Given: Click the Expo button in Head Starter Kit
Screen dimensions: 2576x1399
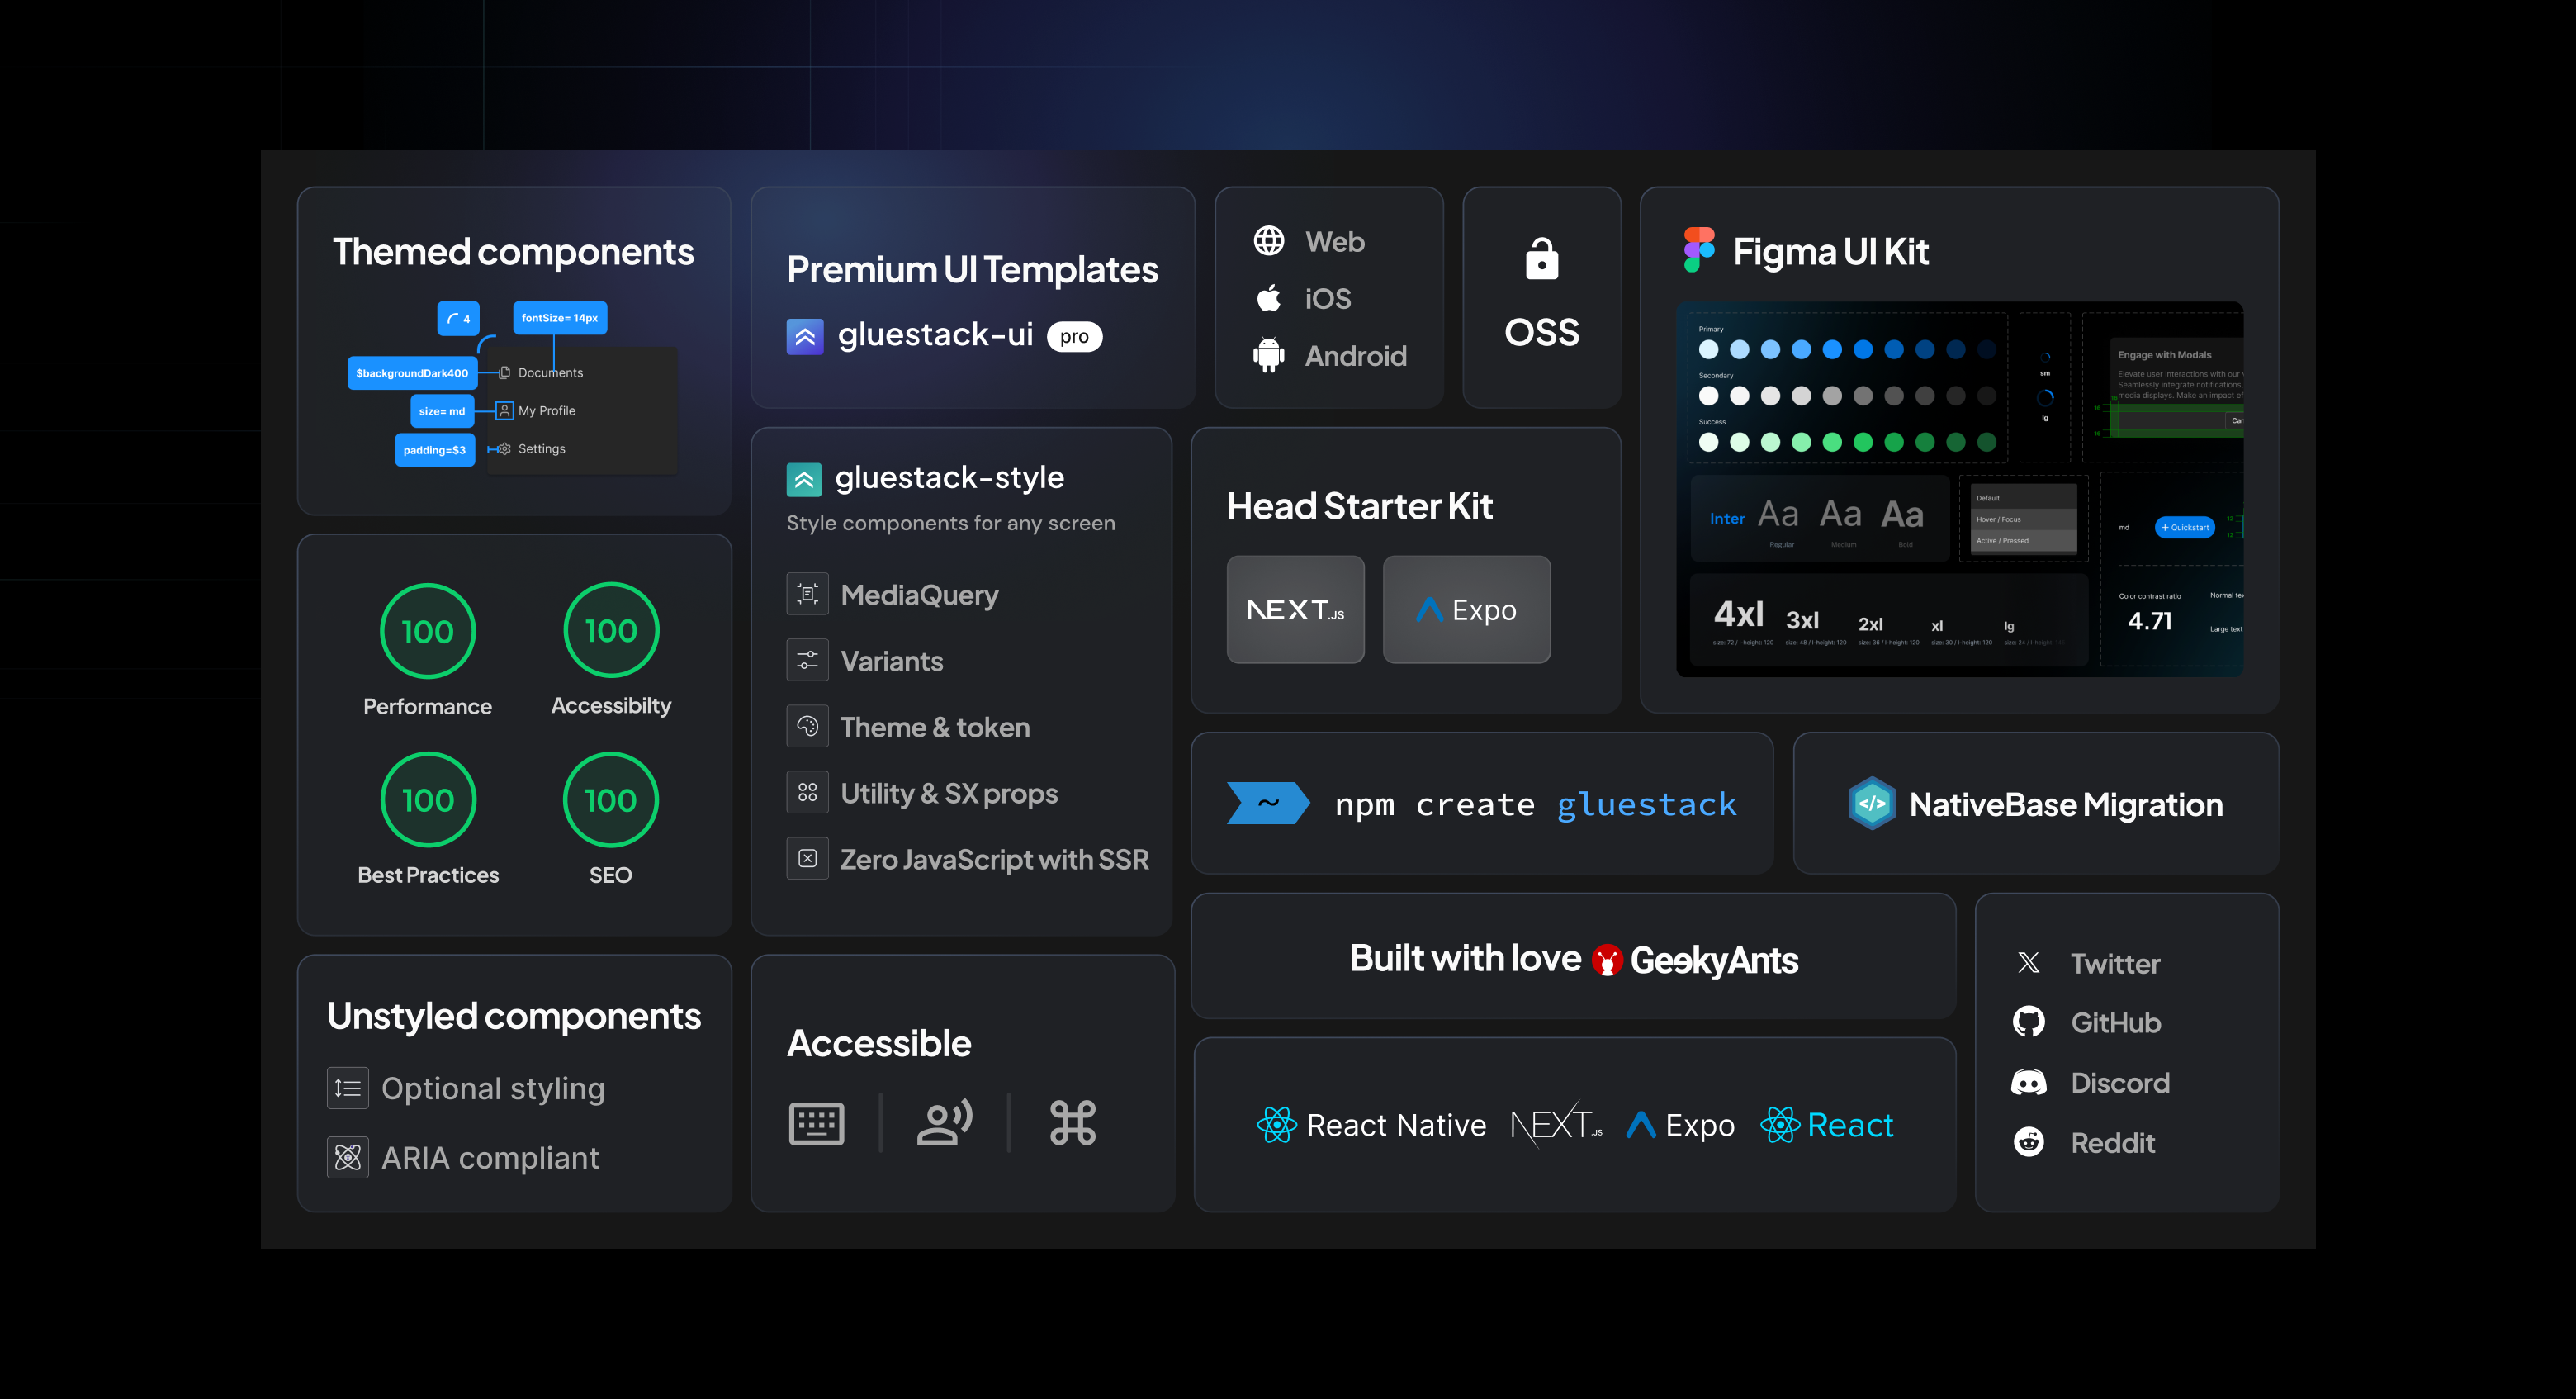Looking at the screenshot, I should click(1466, 609).
